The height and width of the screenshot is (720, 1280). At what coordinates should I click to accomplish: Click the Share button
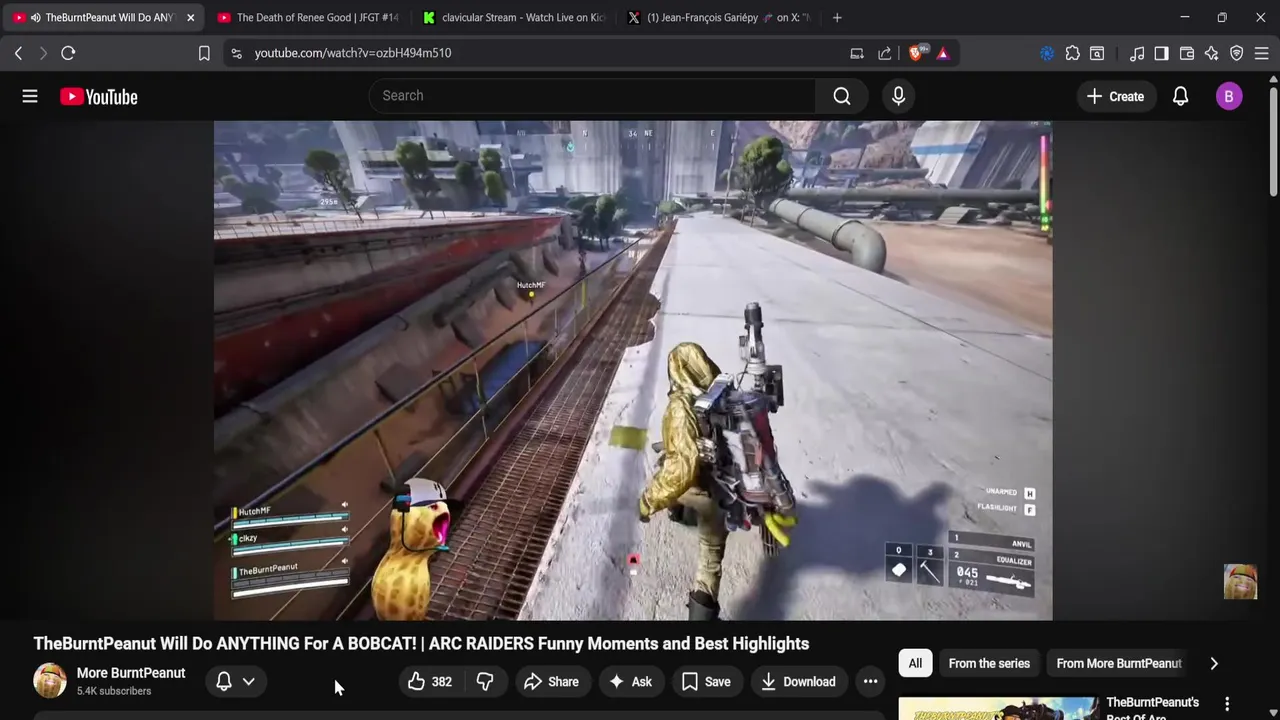(x=551, y=681)
